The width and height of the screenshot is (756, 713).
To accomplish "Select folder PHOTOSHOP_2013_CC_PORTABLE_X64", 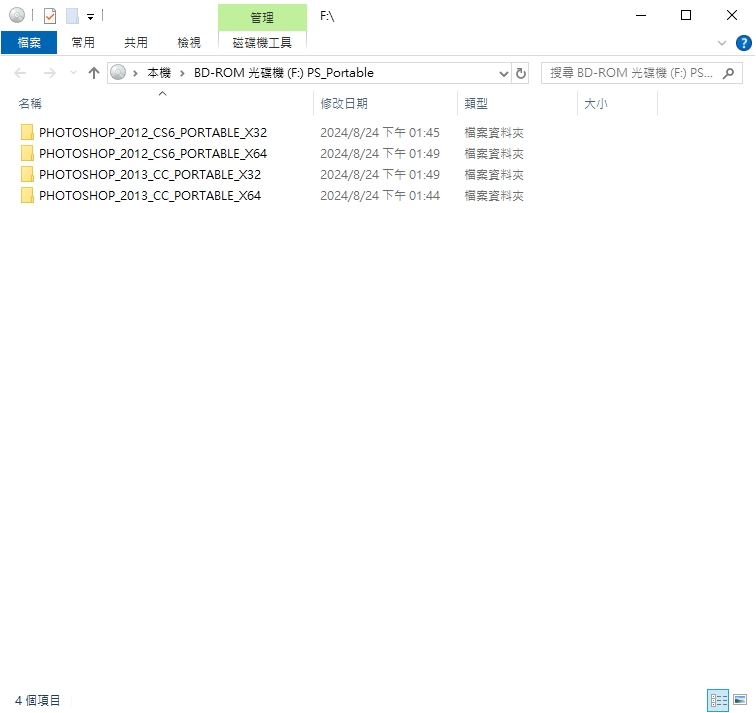I will 150,196.
